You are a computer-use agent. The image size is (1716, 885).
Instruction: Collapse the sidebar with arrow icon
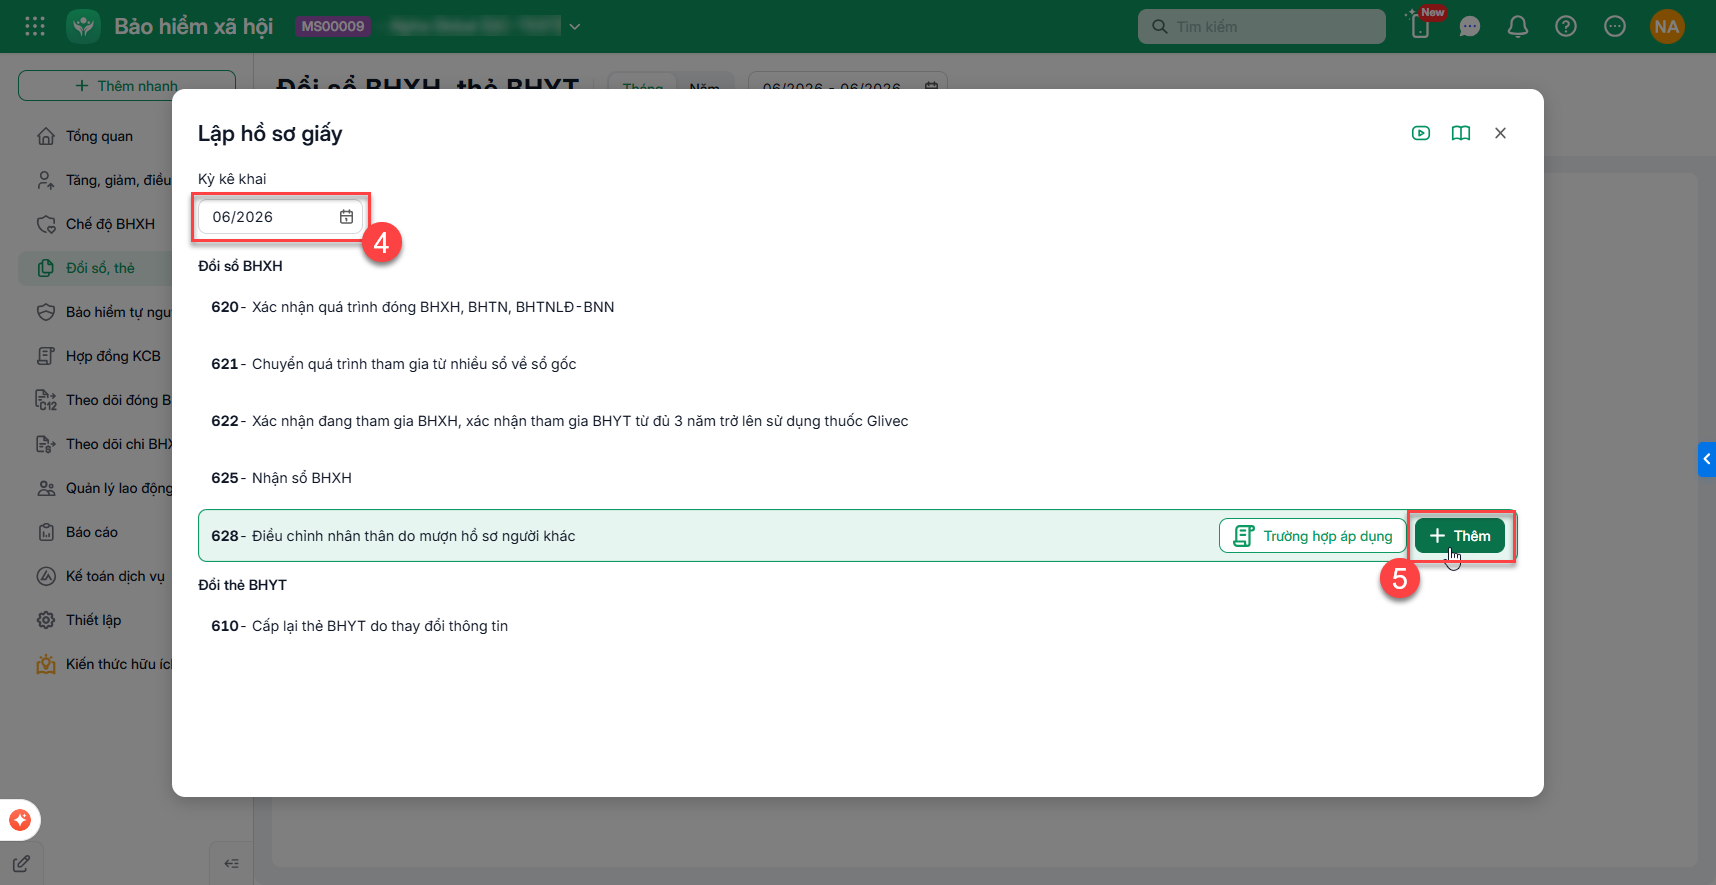pyautogui.click(x=231, y=863)
